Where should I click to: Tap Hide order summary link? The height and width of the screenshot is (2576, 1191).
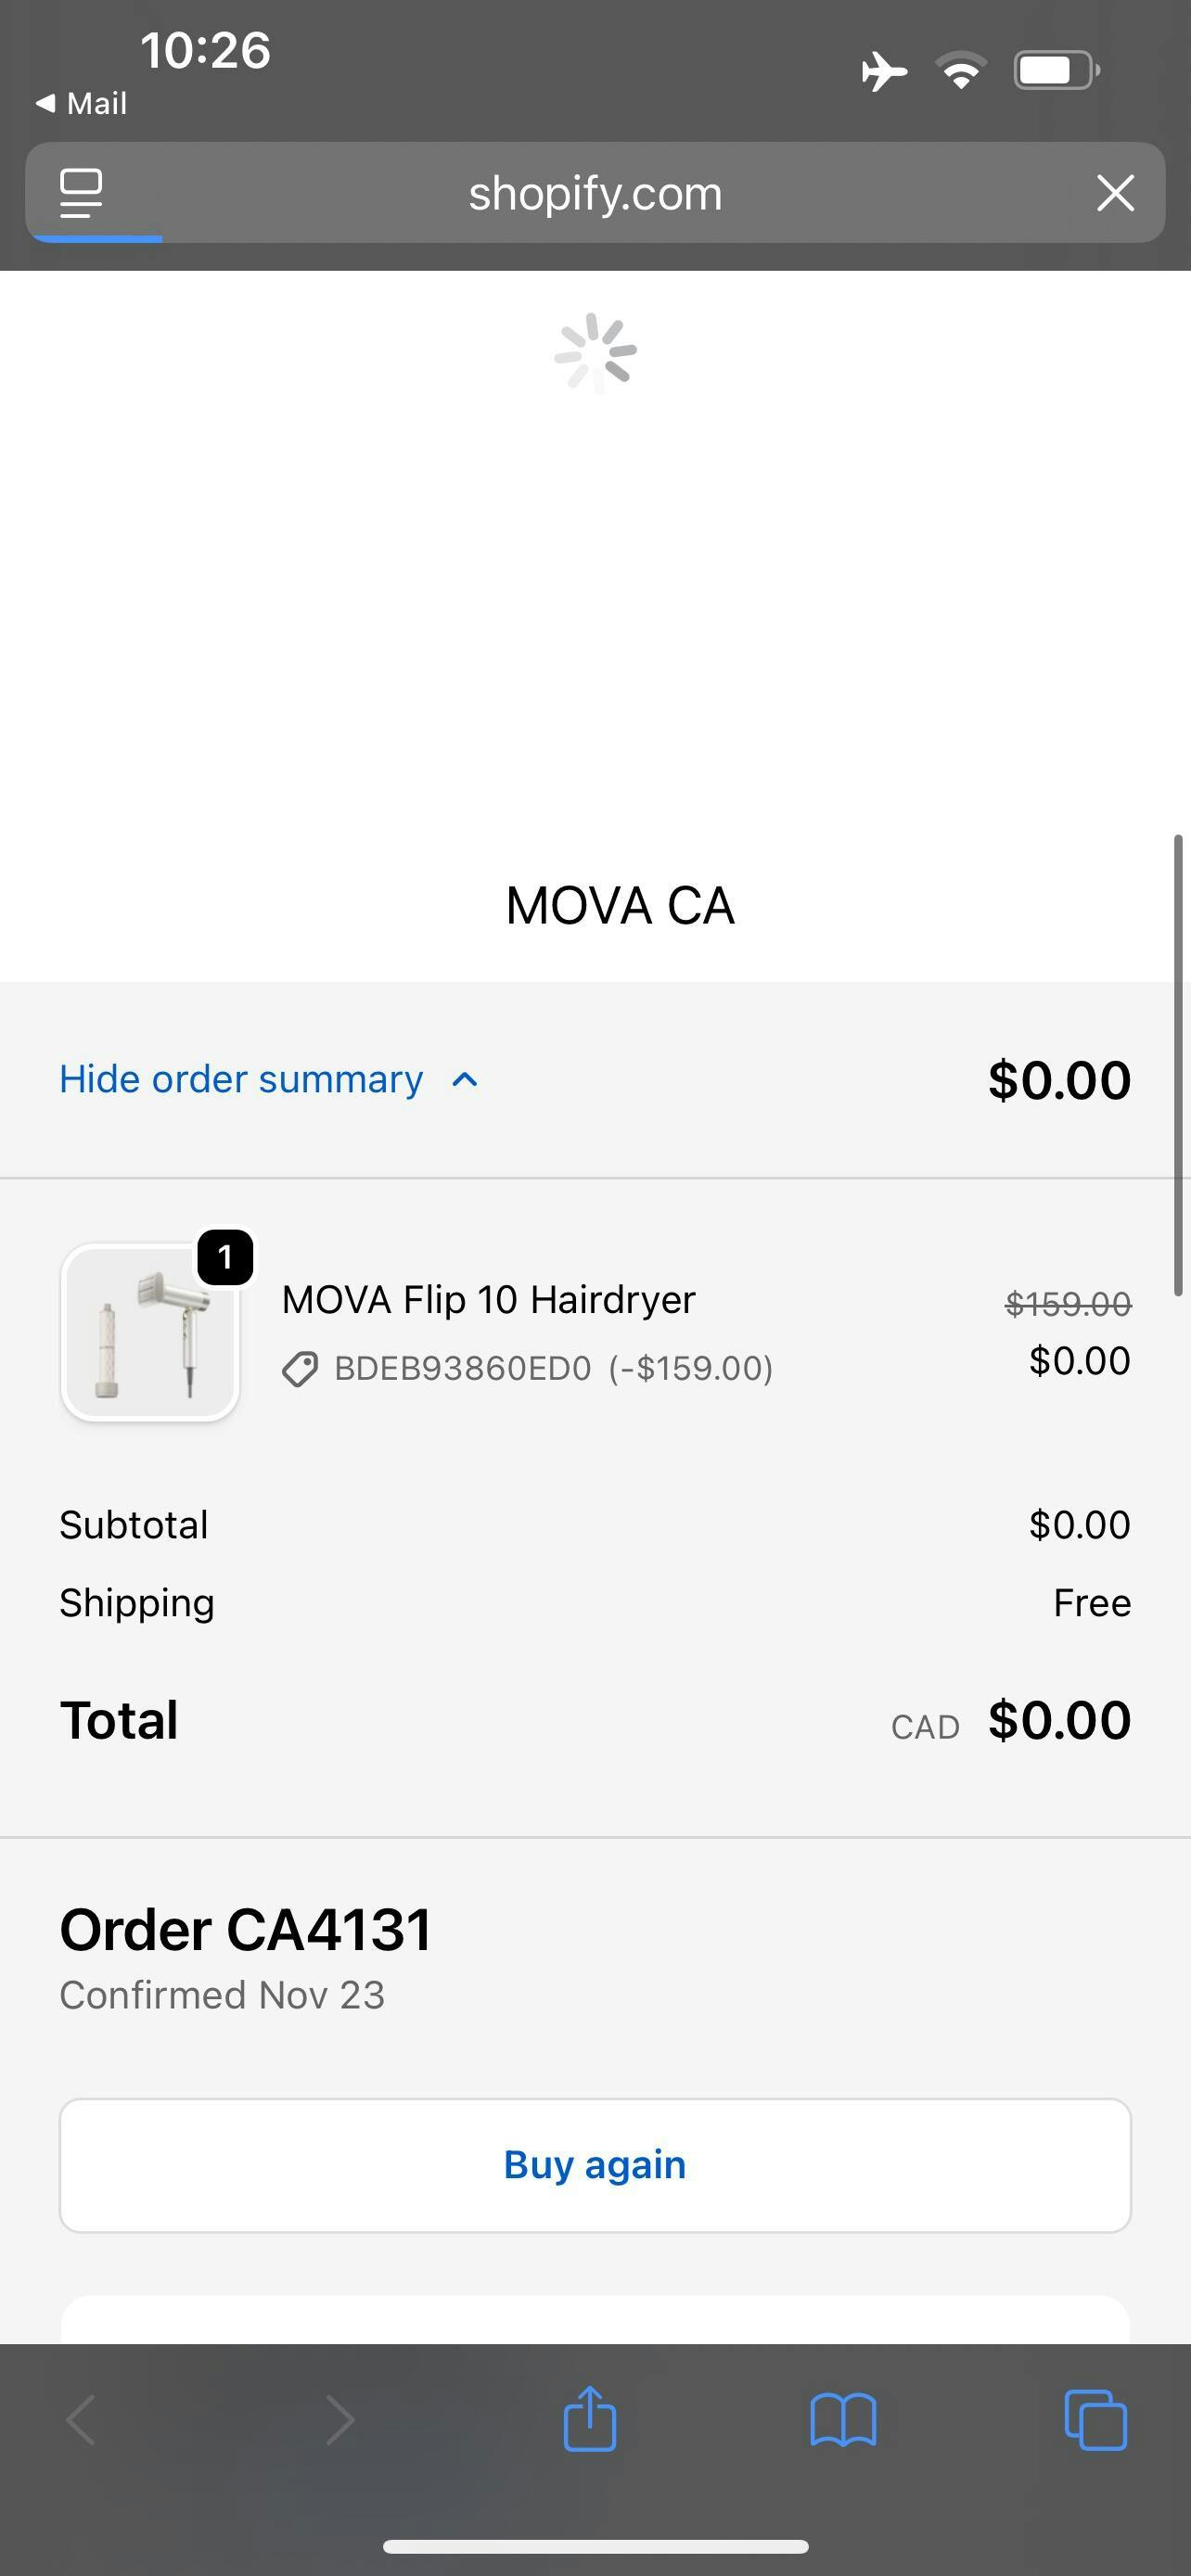(241, 1080)
